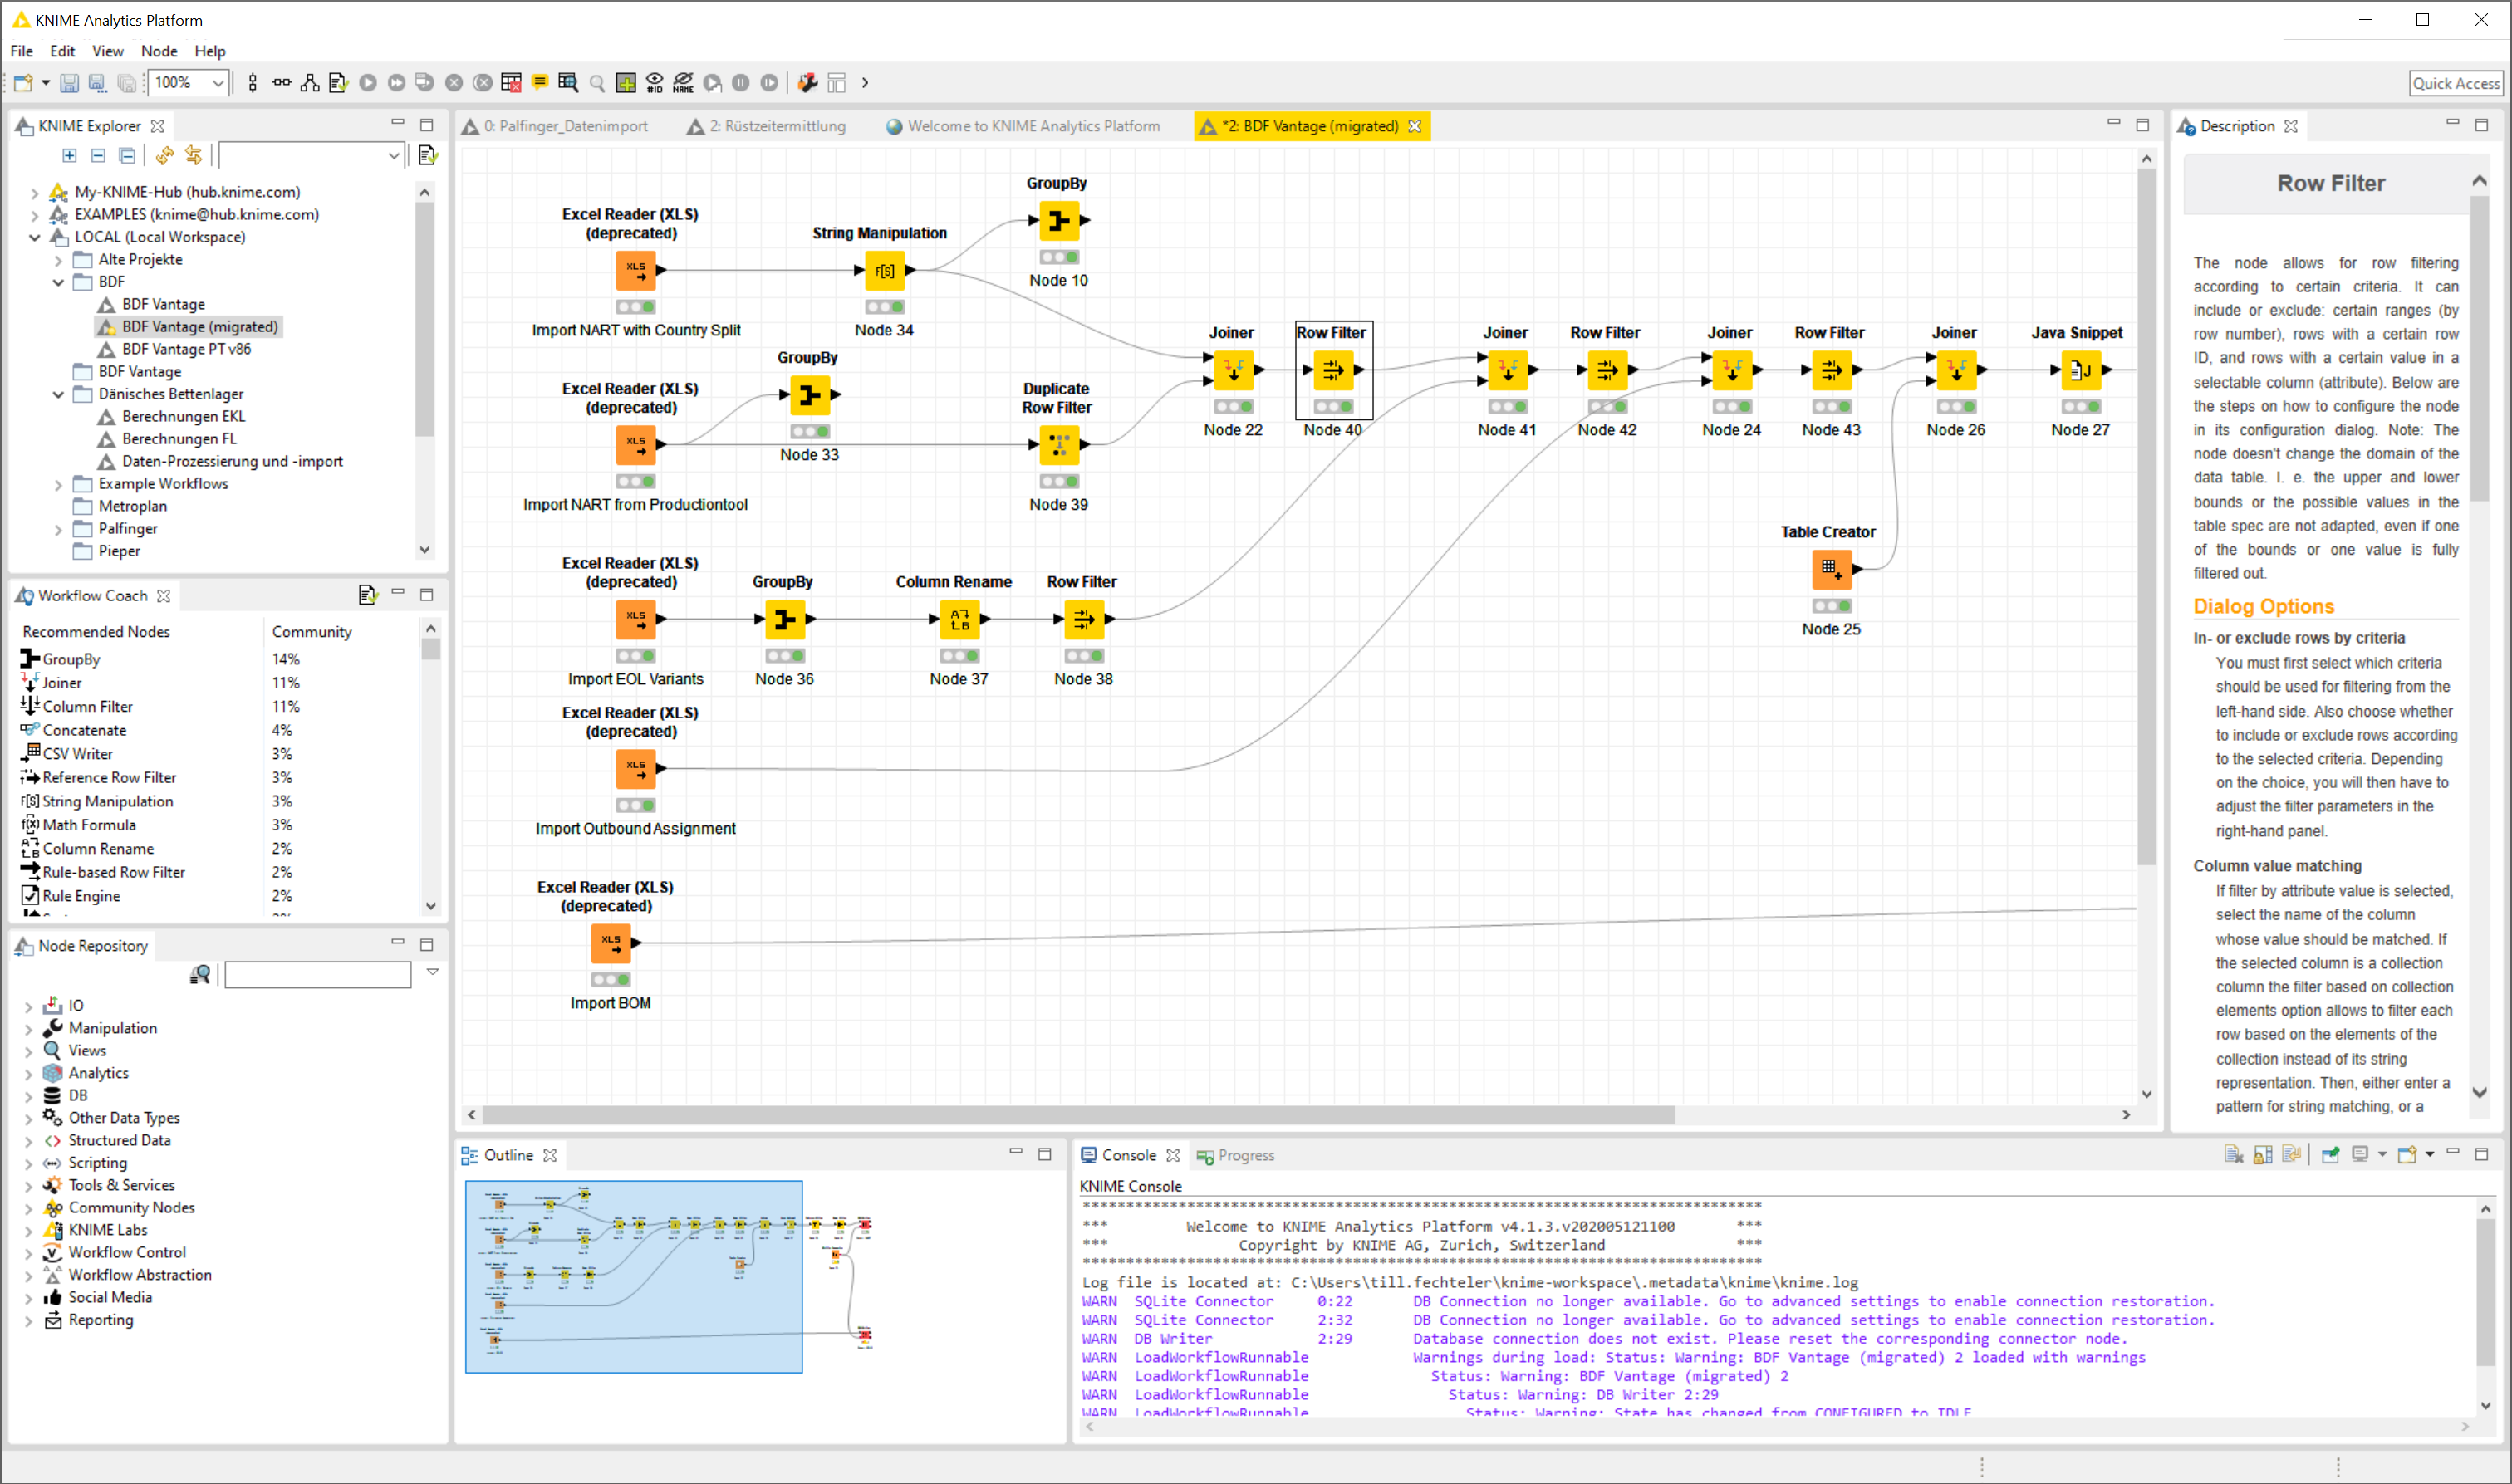Image resolution: width=2512 pixels, height=1484 pixels.
Task: Click the workflow editor settings wrench icon
Action: point(808,83)
